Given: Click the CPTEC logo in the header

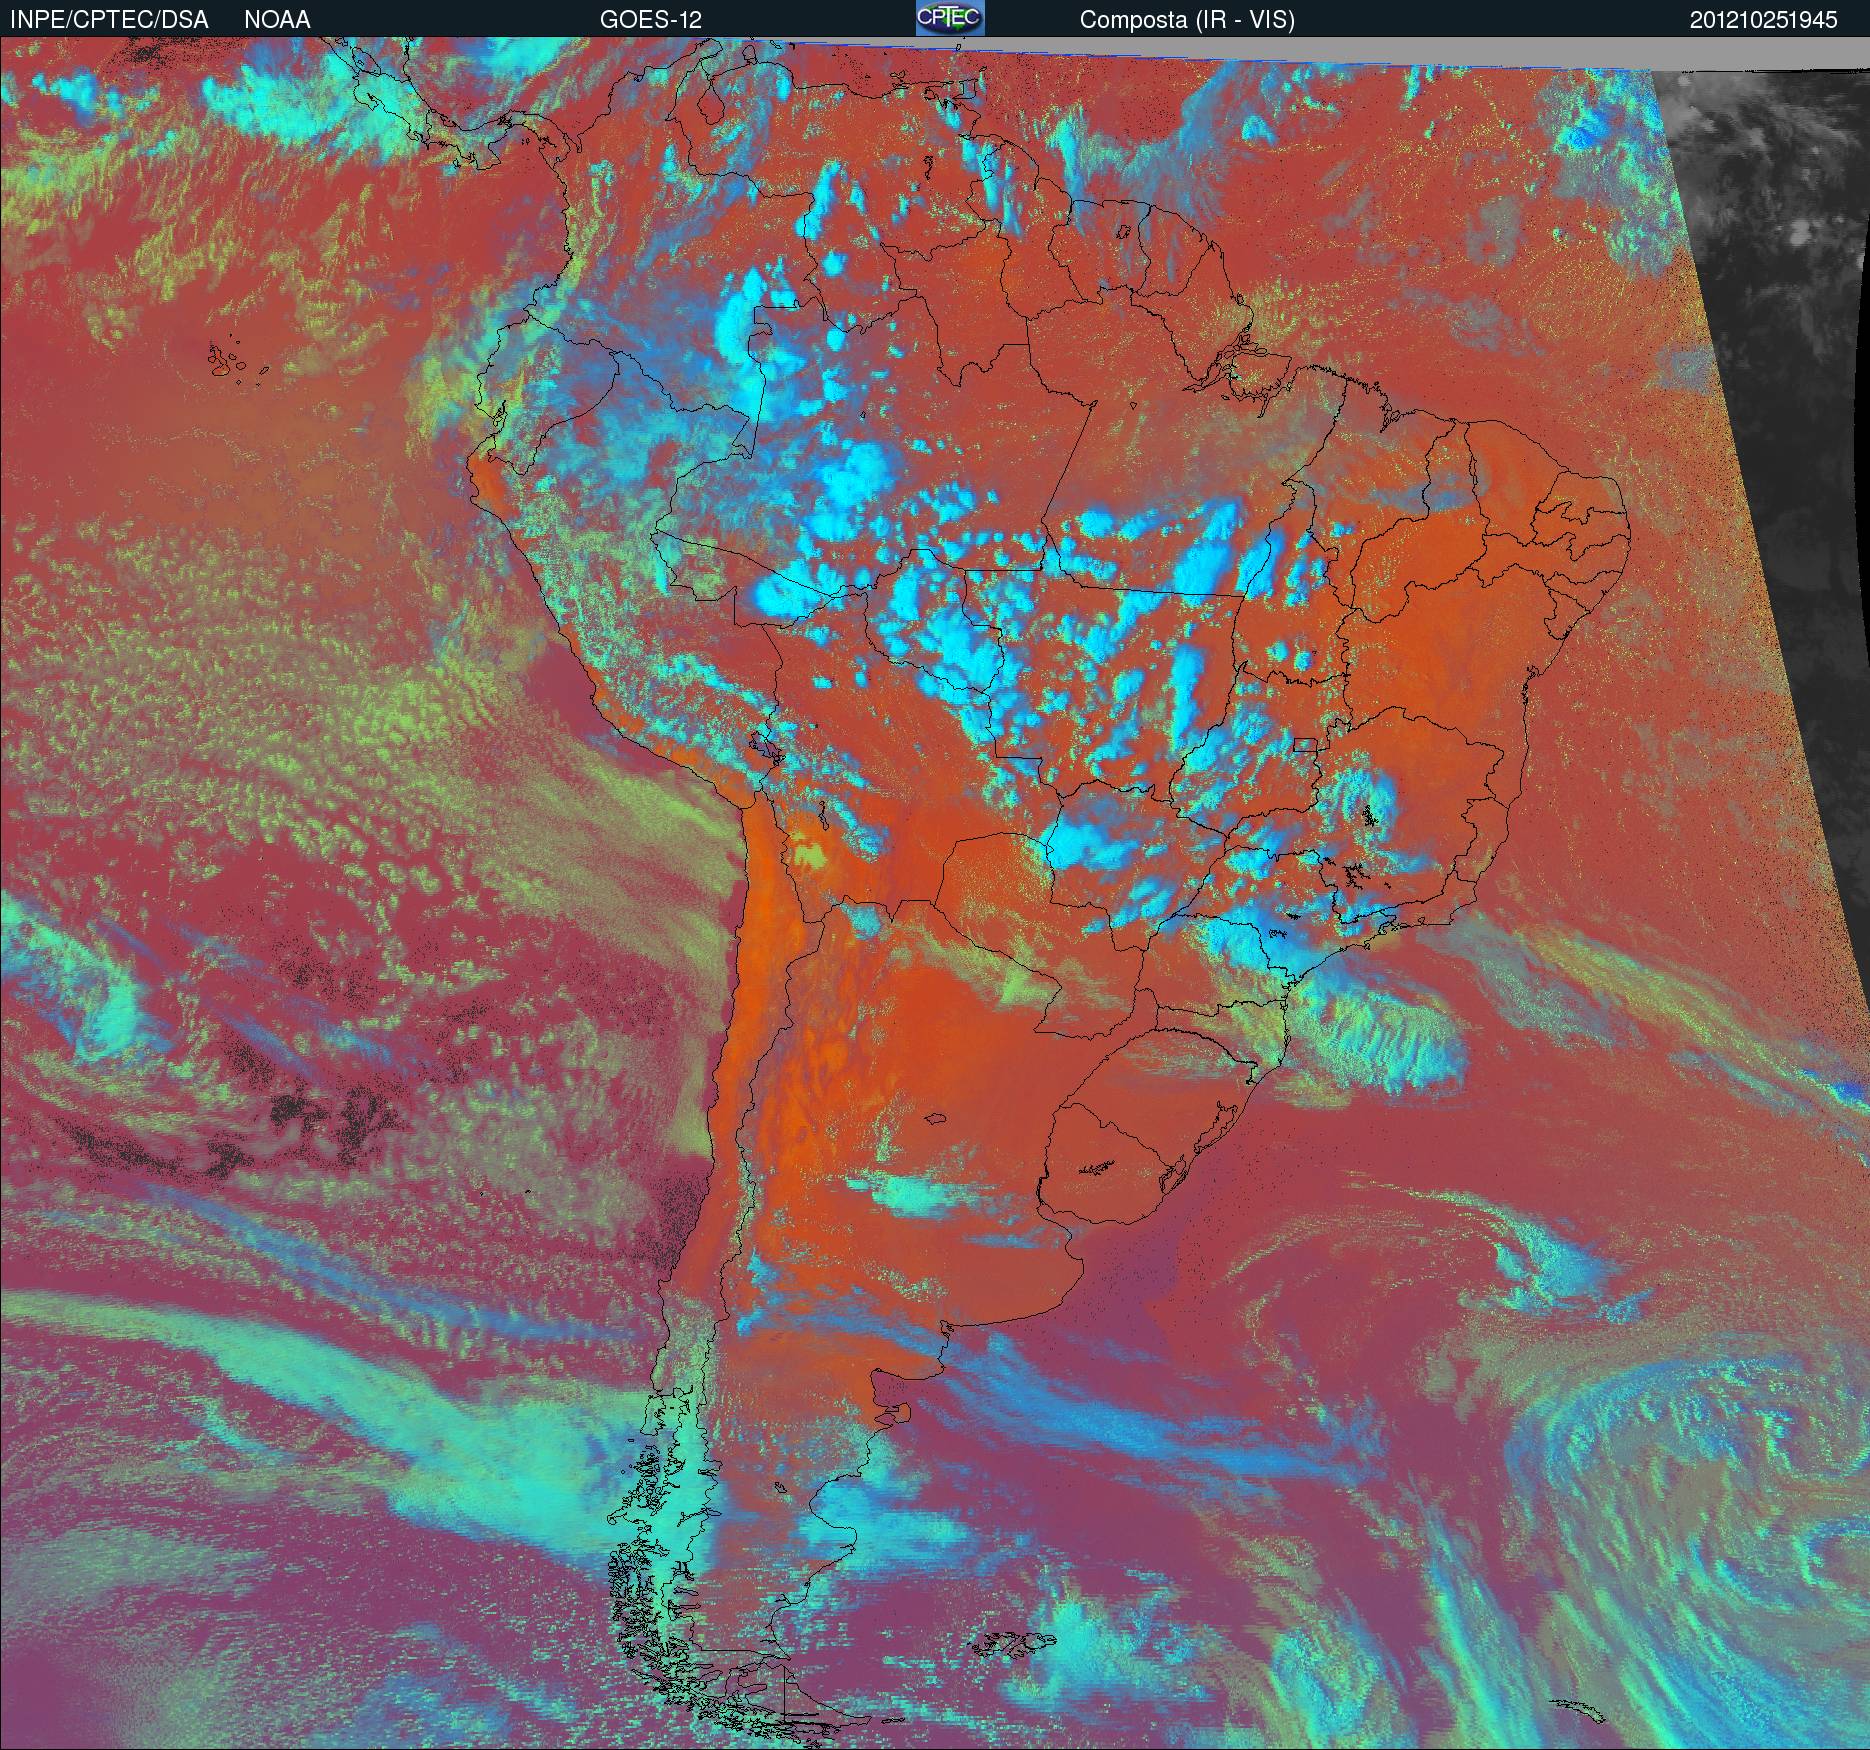Looking at the screenshot, I should click(x=950, y=18).
